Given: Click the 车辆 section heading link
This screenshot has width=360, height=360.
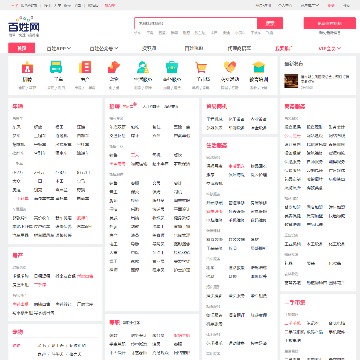Looking at the screenshot, I should click(18, 107).
